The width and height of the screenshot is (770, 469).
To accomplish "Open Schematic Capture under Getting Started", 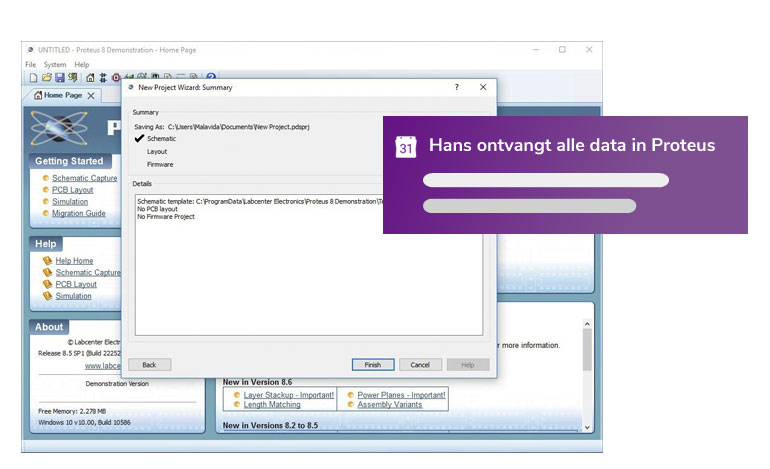I will click(84, 178).
